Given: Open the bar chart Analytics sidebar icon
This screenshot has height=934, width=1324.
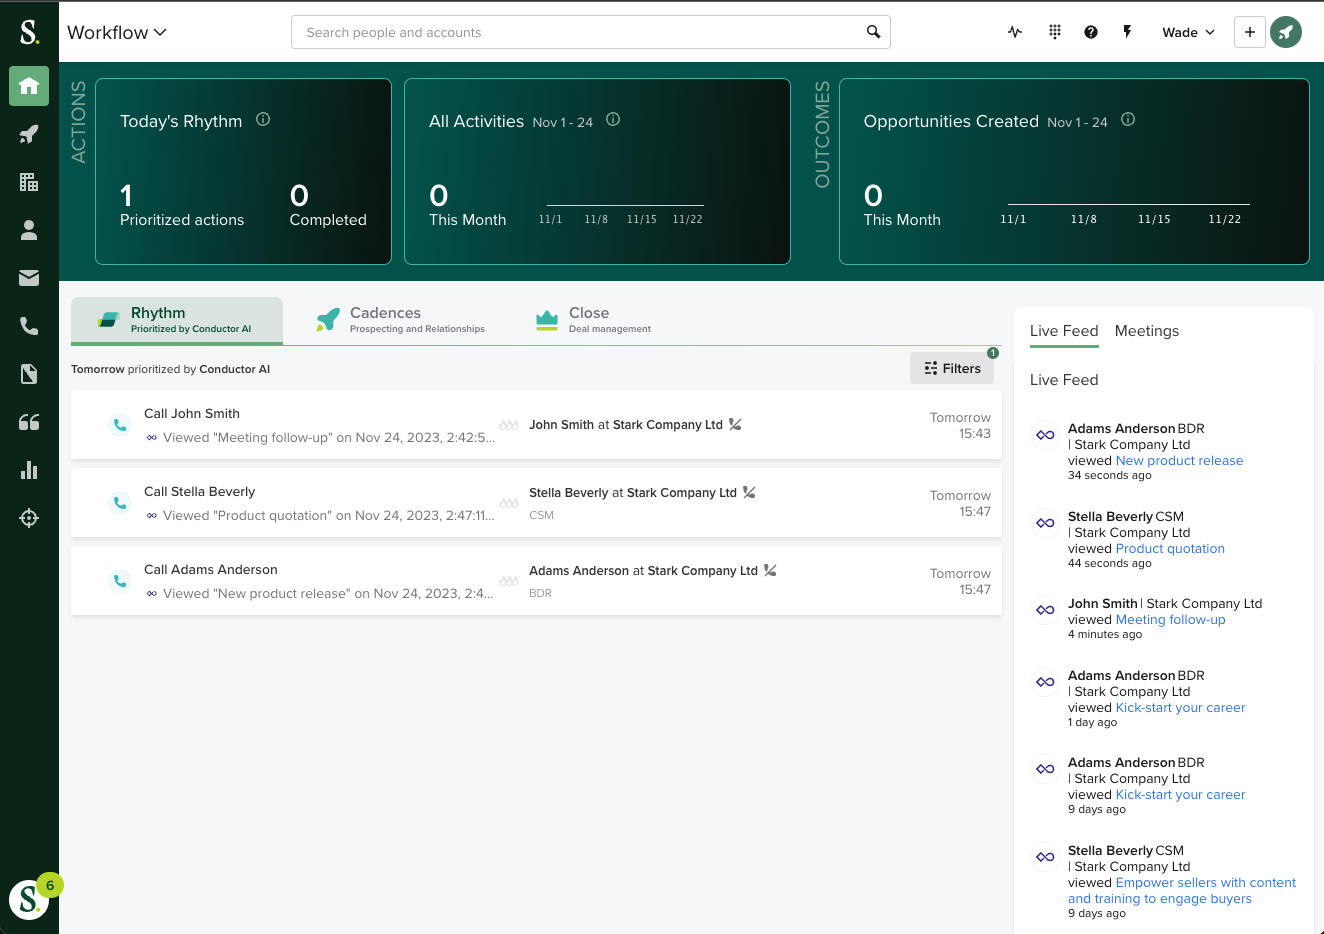Looking at the screenshot, I should tap(29, 470).
